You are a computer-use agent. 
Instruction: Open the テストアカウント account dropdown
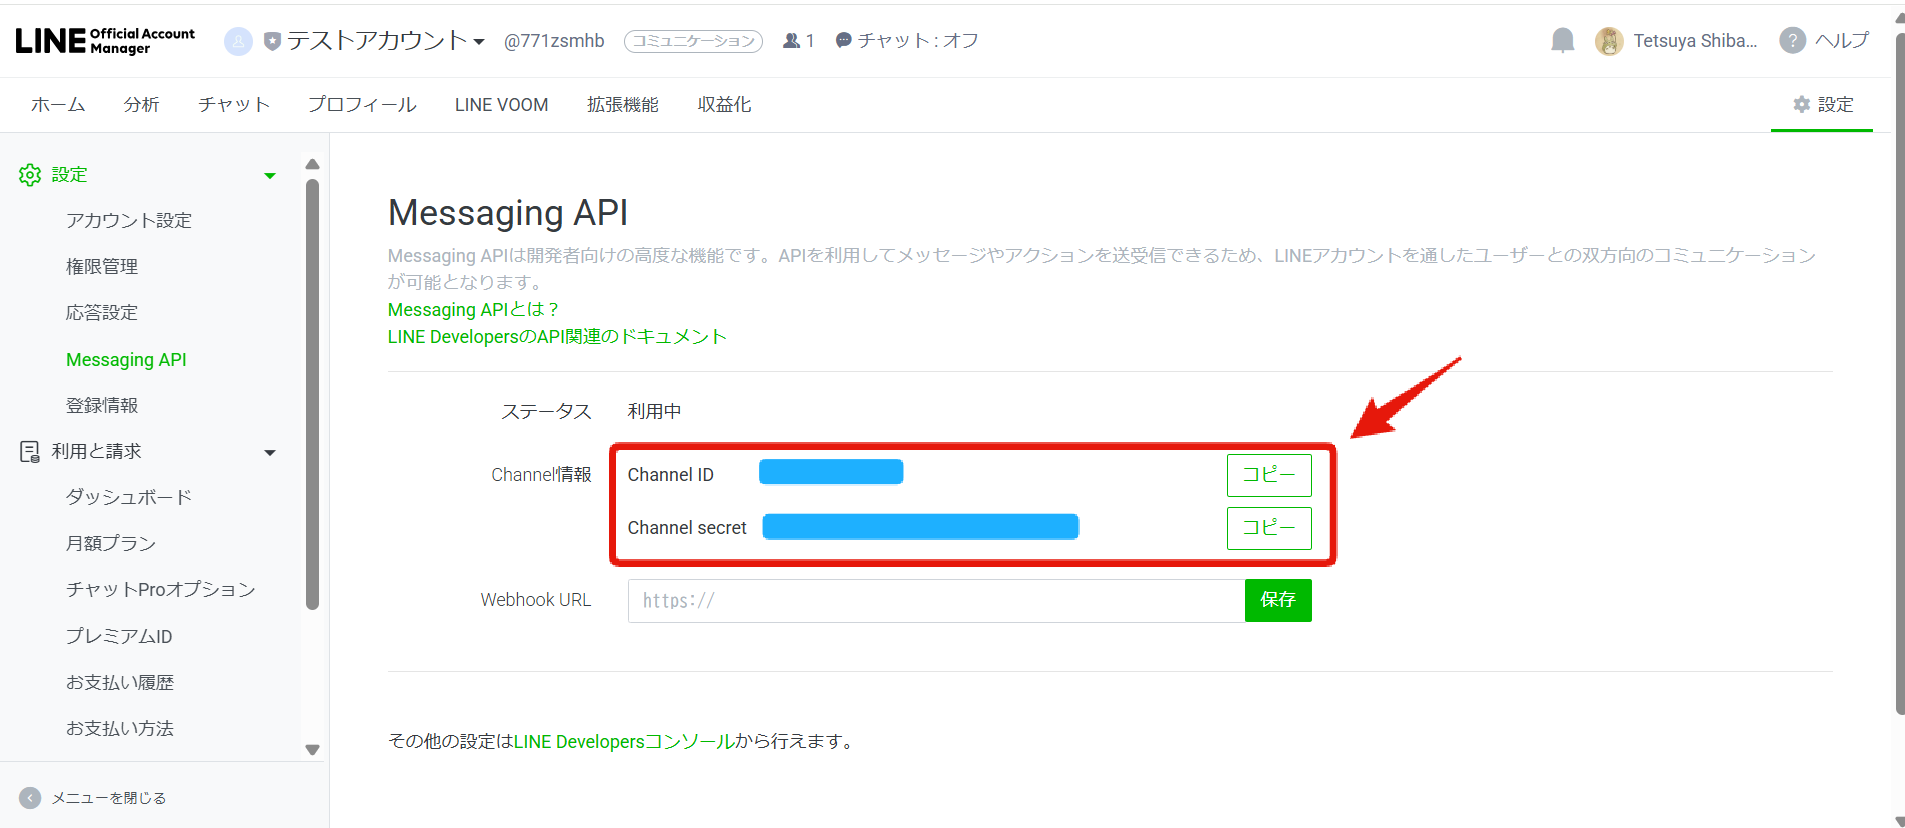tap(385, 41)
